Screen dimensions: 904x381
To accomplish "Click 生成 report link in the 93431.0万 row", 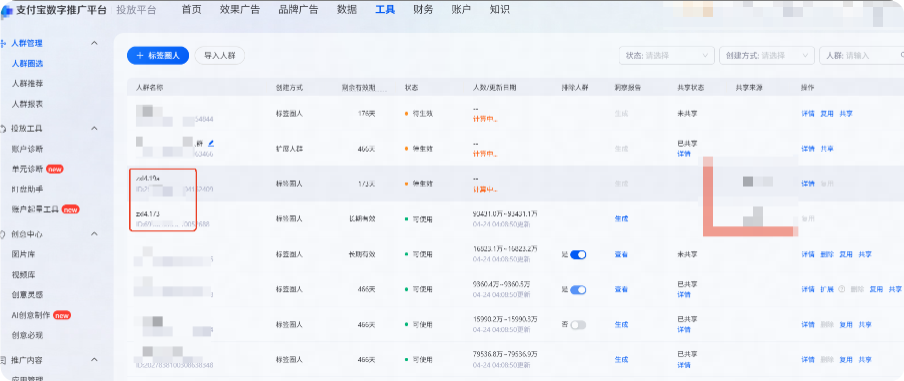I will (621, 219).
